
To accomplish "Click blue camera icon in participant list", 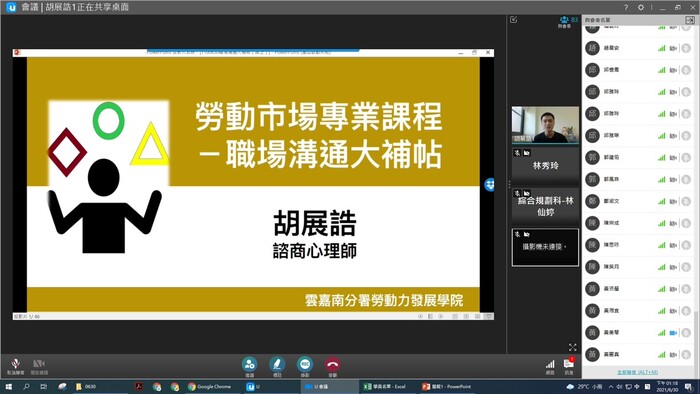I will point(673,332).
